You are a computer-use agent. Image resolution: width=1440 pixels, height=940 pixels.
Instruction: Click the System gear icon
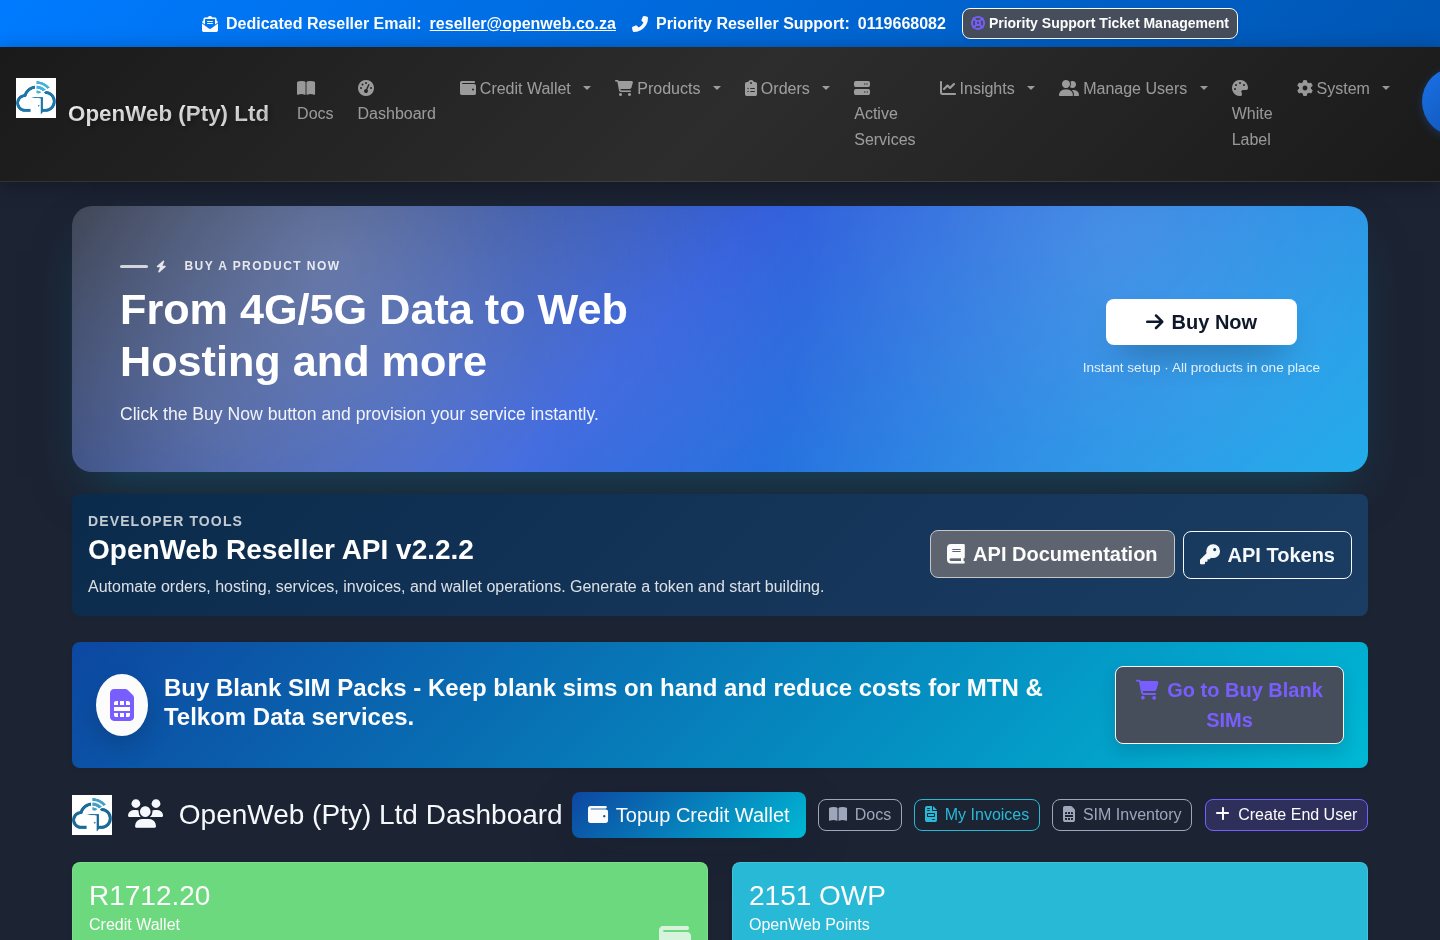(x=1305, y=88)
